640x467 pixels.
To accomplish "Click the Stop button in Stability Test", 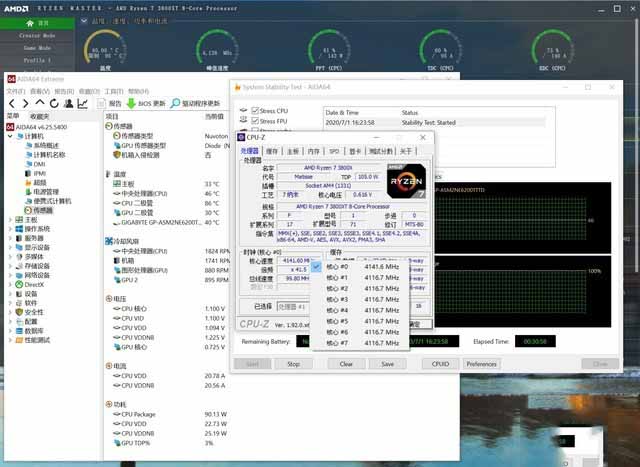I will pos(293,364).
